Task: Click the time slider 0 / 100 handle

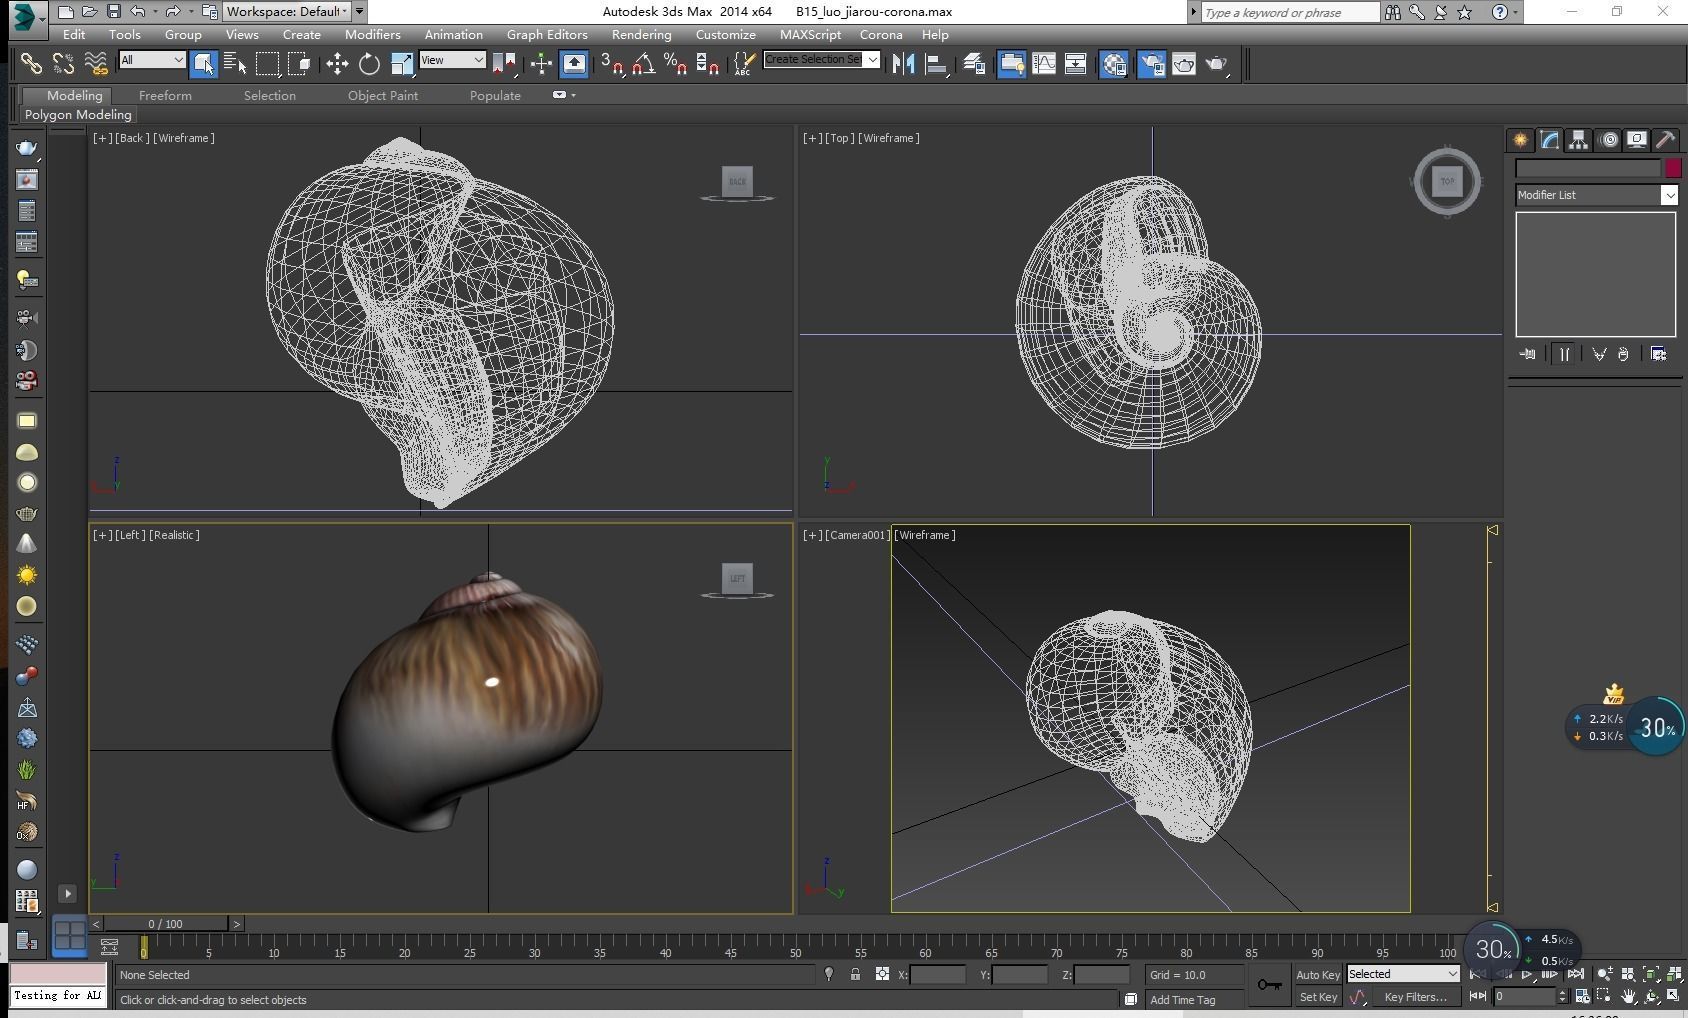Action: point(166,924)
